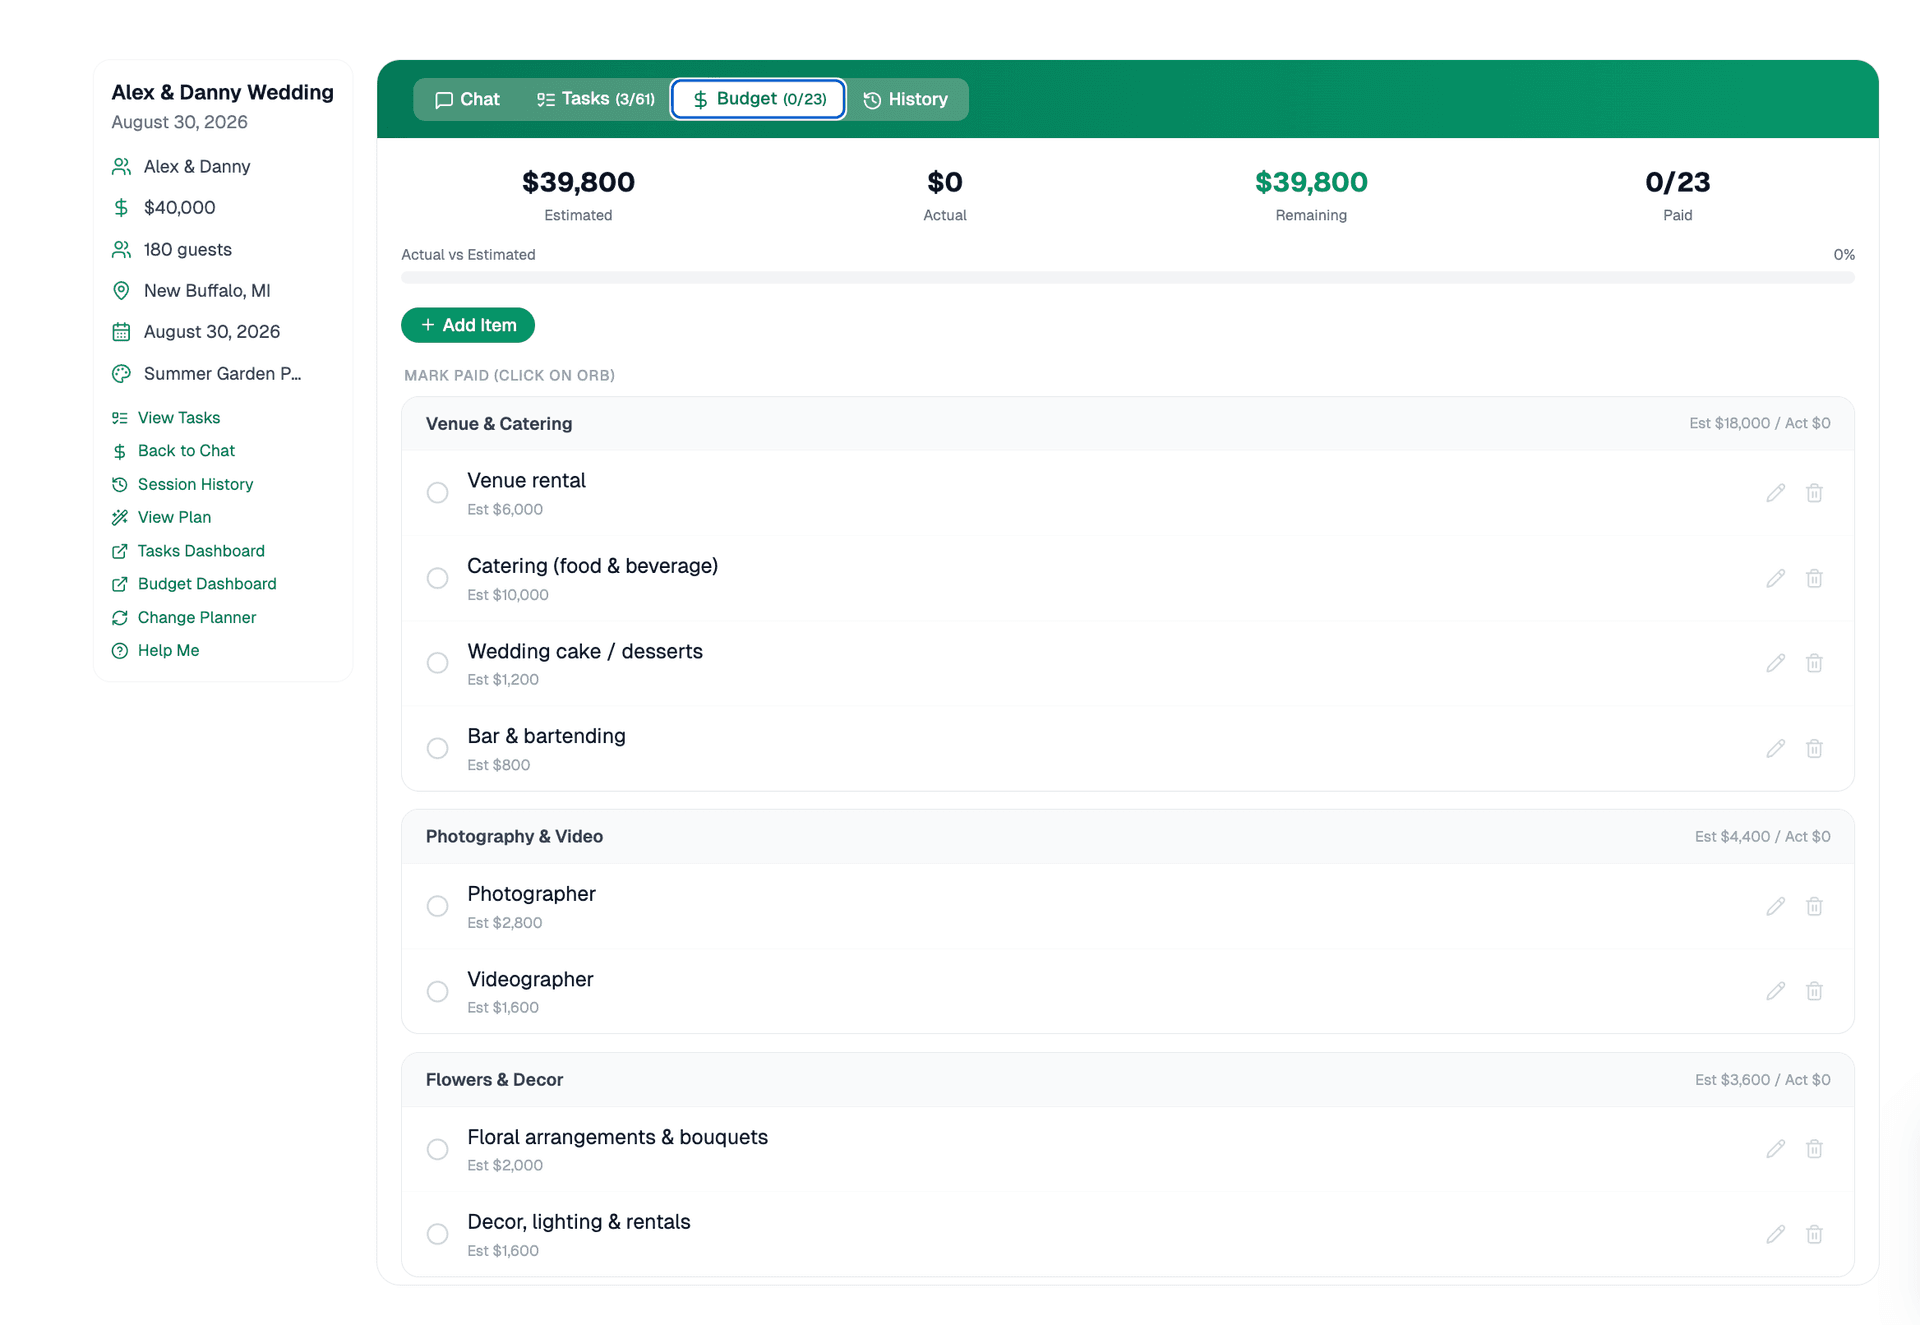
Task: Open the Budget Dashboard link
Action: (207, 583)
